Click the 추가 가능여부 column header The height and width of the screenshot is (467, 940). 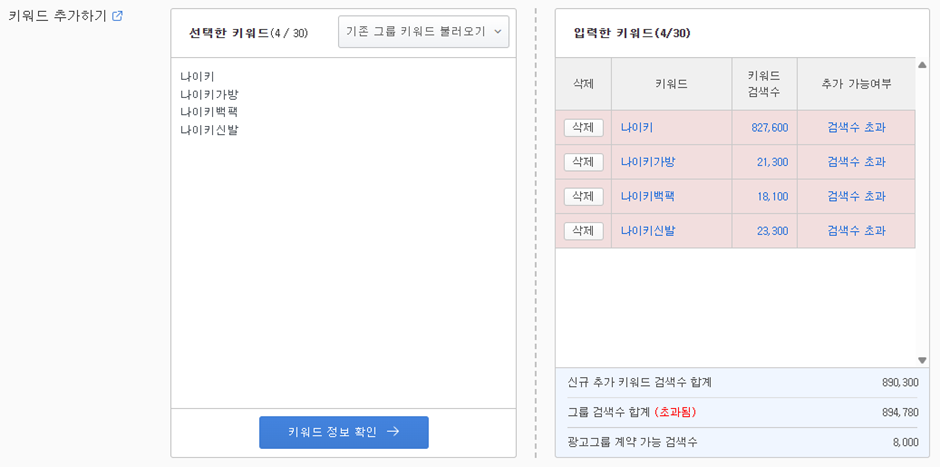[856, 84]
